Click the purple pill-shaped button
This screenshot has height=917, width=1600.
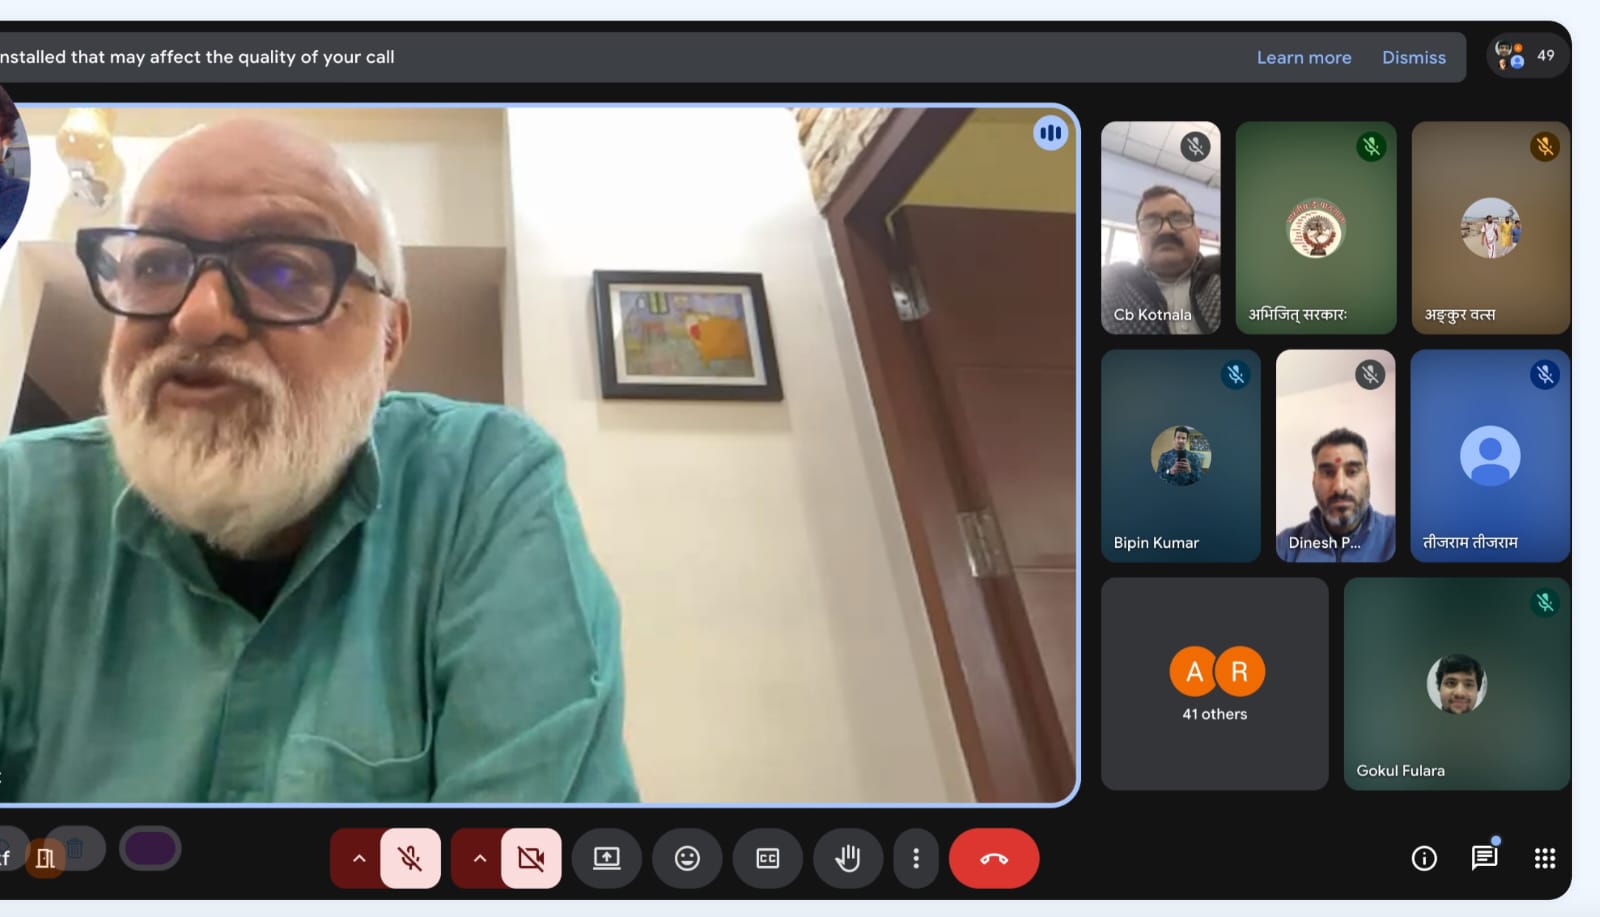tap(150, 849)
